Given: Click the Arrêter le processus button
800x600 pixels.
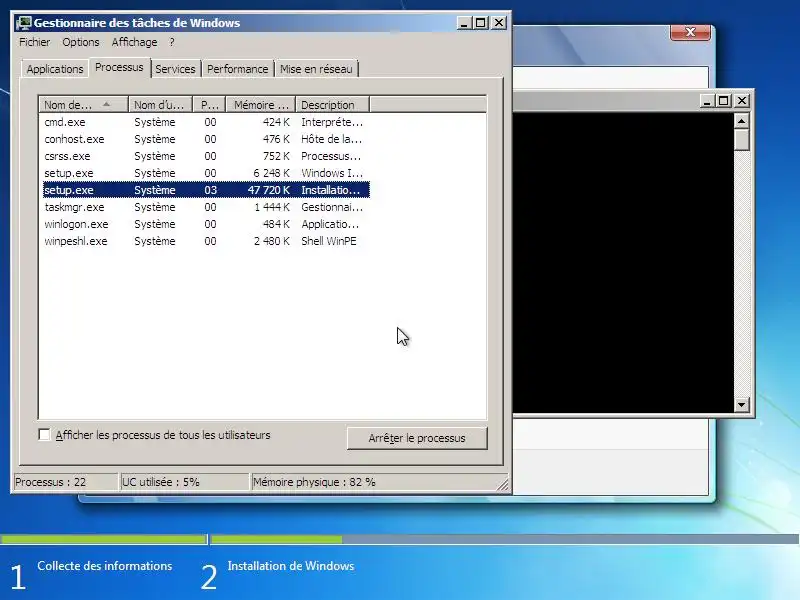Looking at the screenshot, I should (417, 438).
